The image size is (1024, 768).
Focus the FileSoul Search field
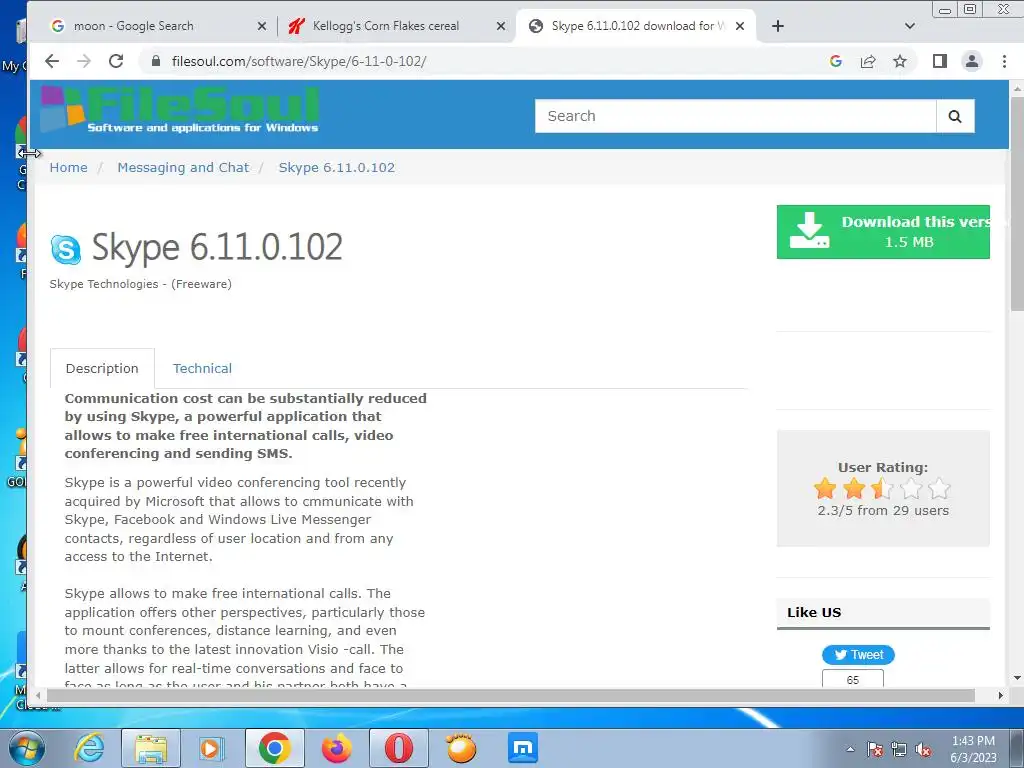(x=735, y=116)
